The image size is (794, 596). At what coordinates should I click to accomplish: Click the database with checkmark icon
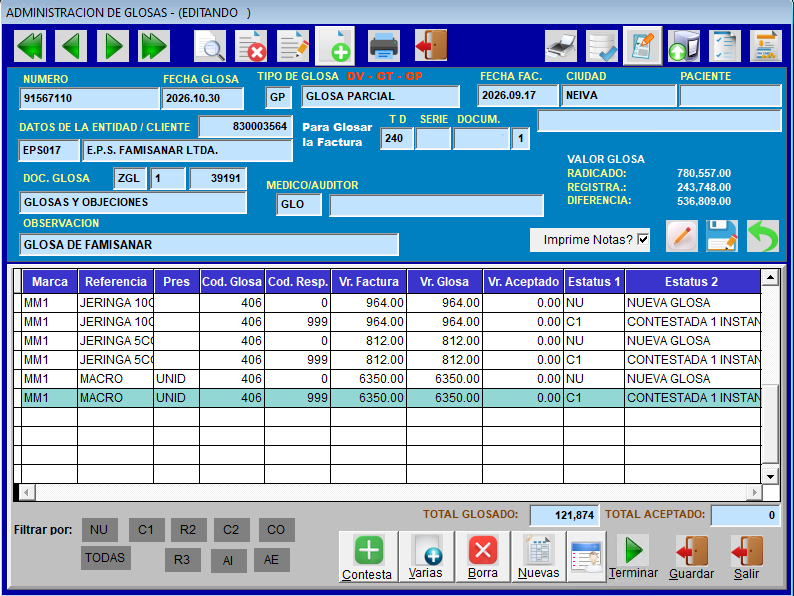click(602, 46)
